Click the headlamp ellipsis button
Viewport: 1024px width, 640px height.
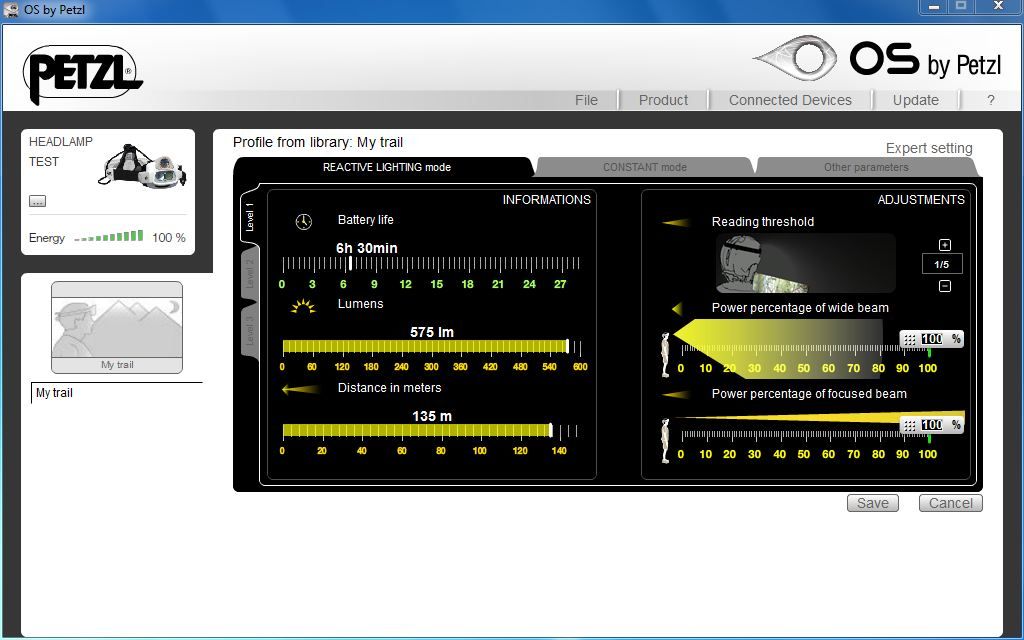coord(37,201)
